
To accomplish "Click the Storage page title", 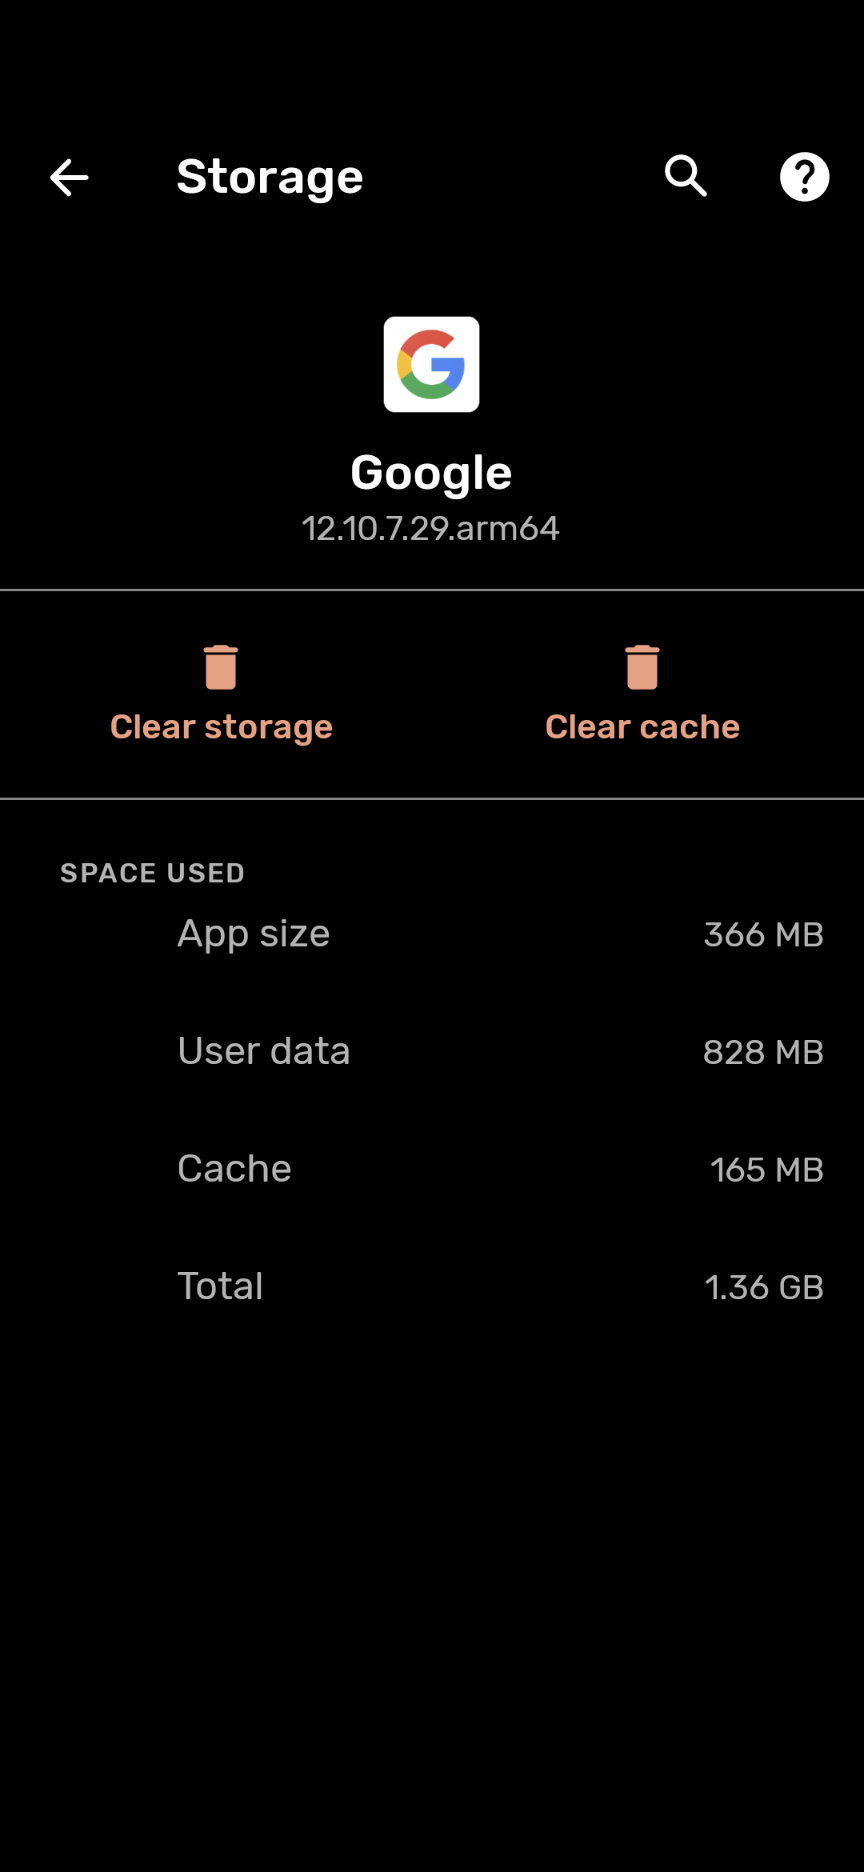I will tap(269, 178).
